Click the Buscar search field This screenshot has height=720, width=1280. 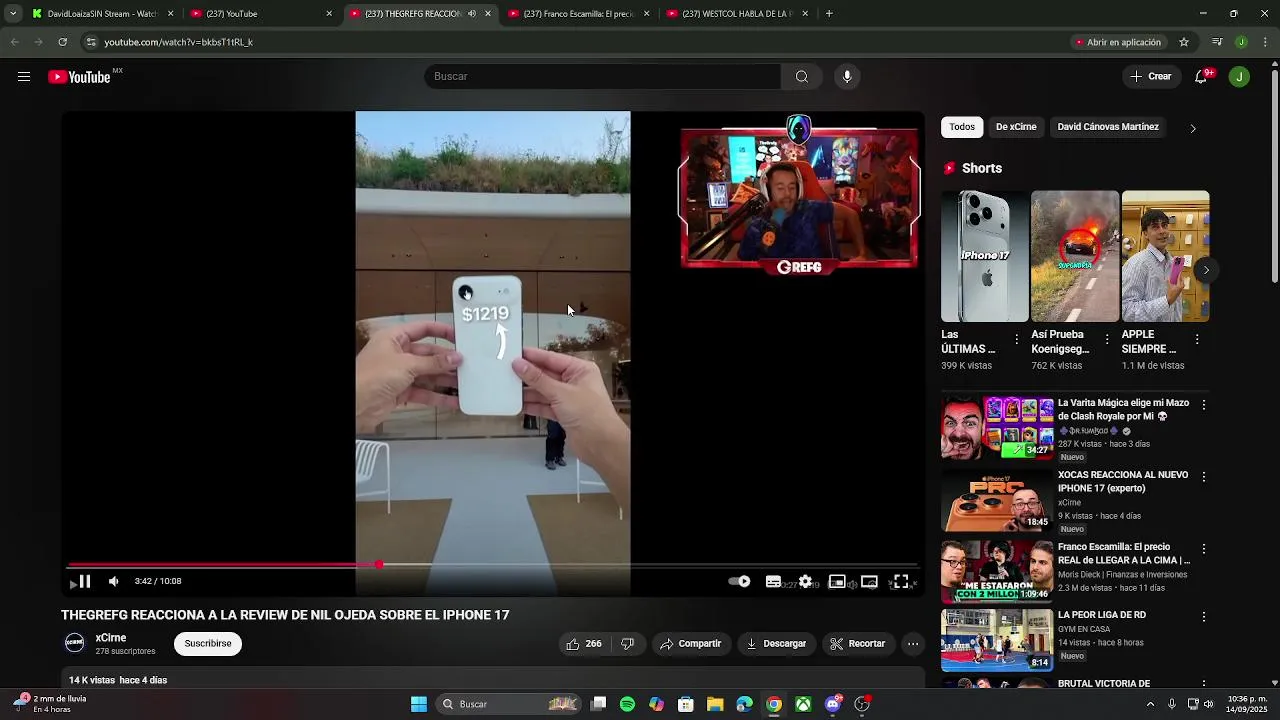point(603,77)
